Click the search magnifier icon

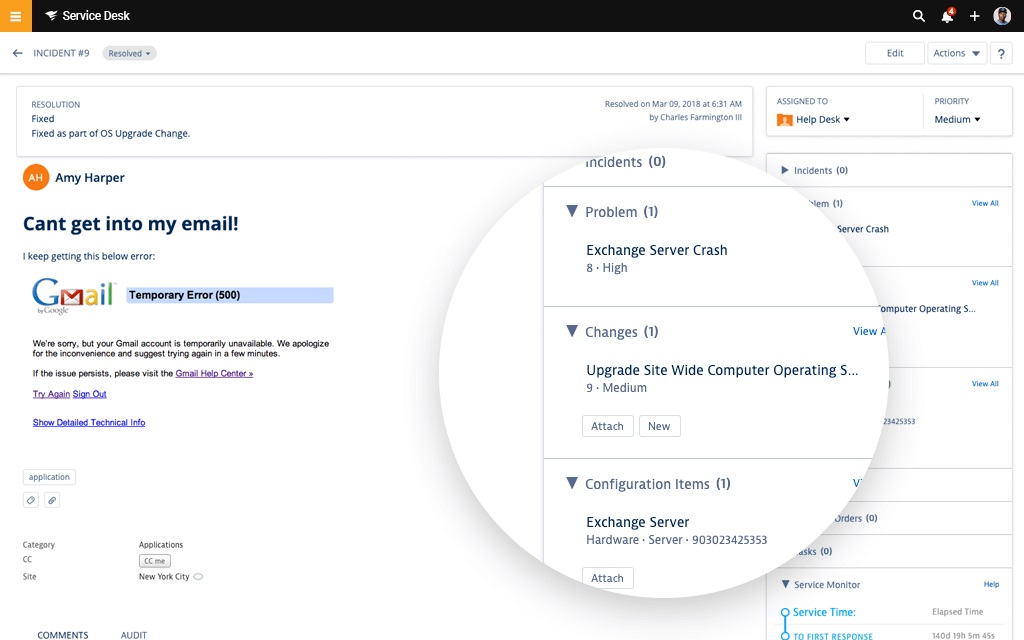click(919, 16)
